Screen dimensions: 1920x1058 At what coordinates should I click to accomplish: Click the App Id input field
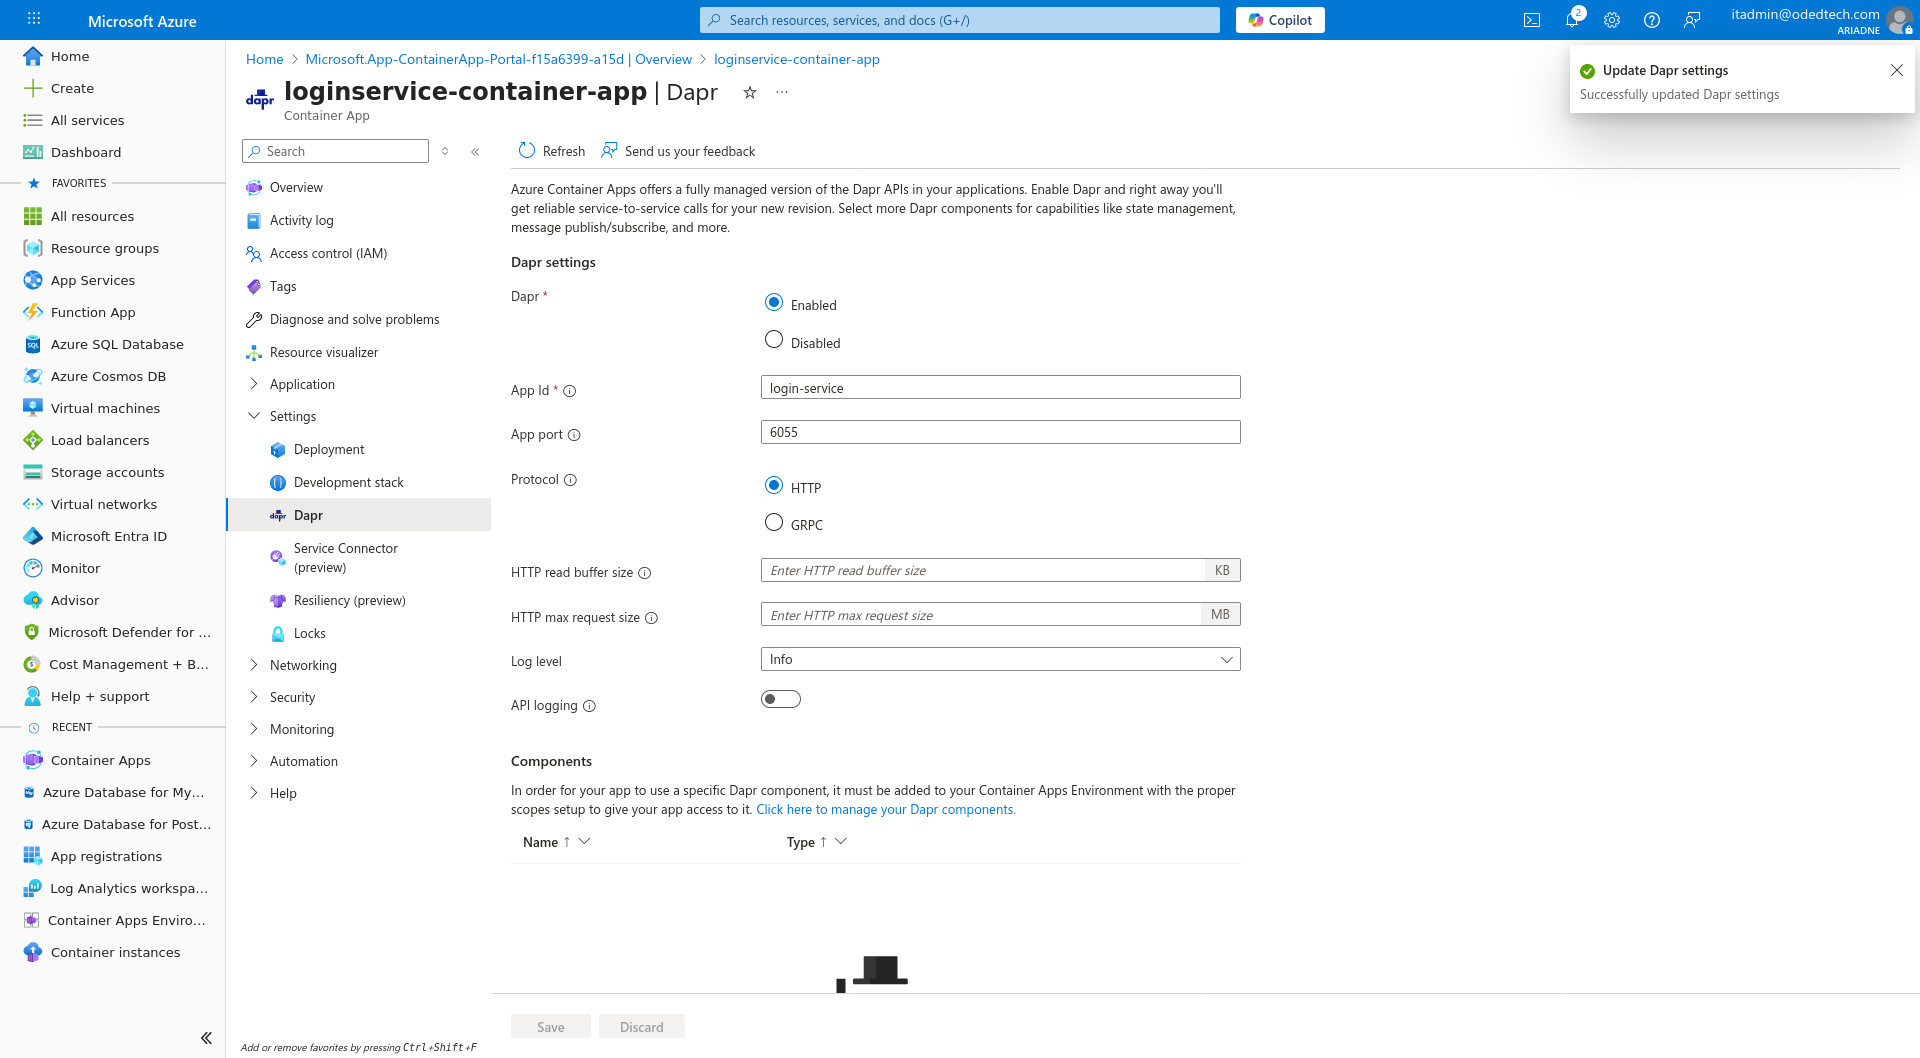(1000, 387)
